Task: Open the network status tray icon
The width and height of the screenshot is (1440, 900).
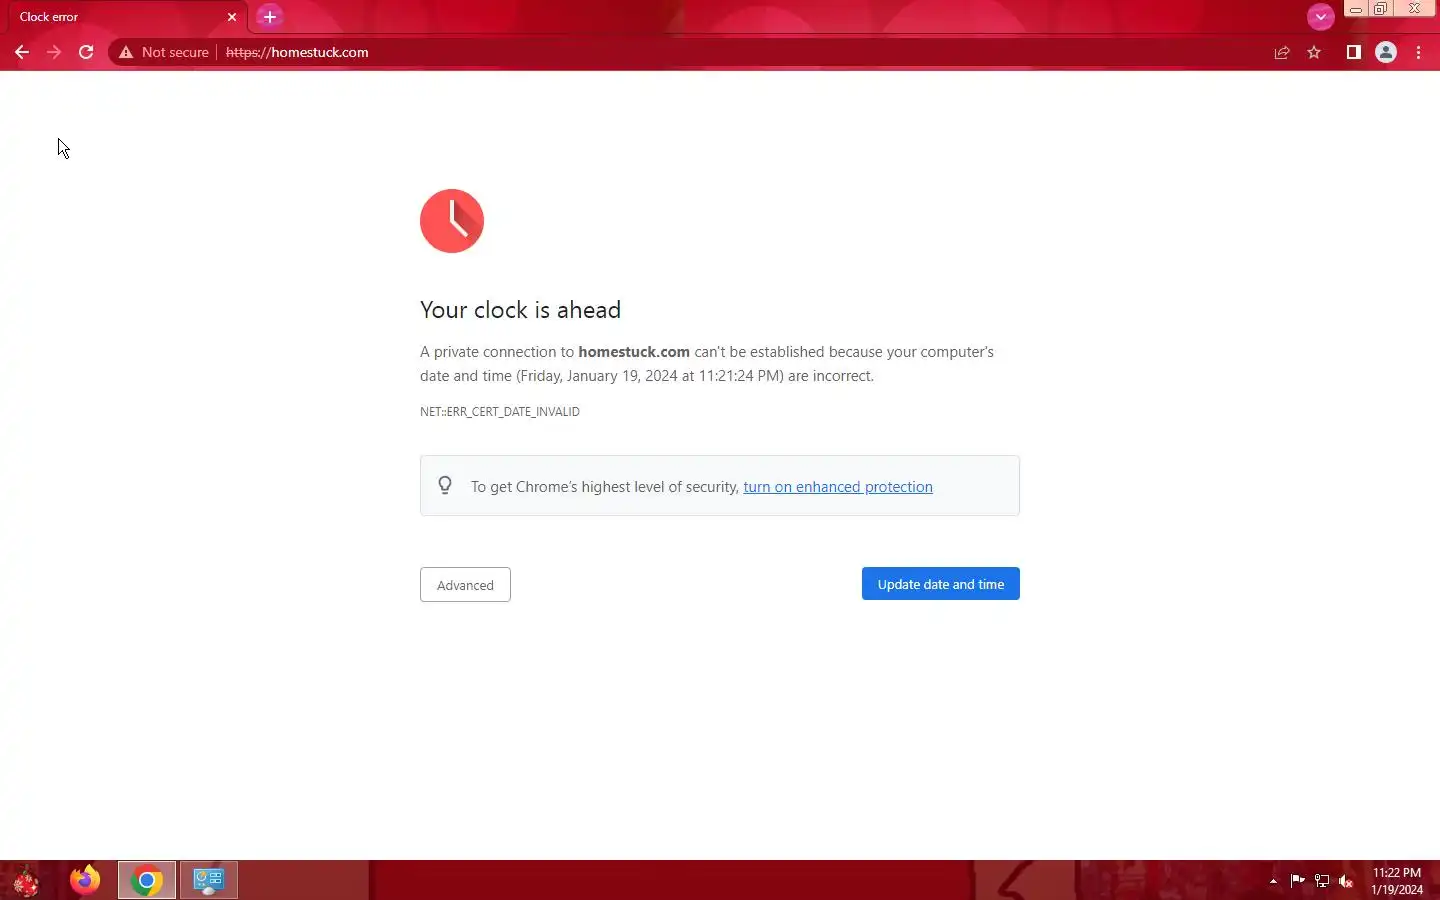Action: 1322,881
